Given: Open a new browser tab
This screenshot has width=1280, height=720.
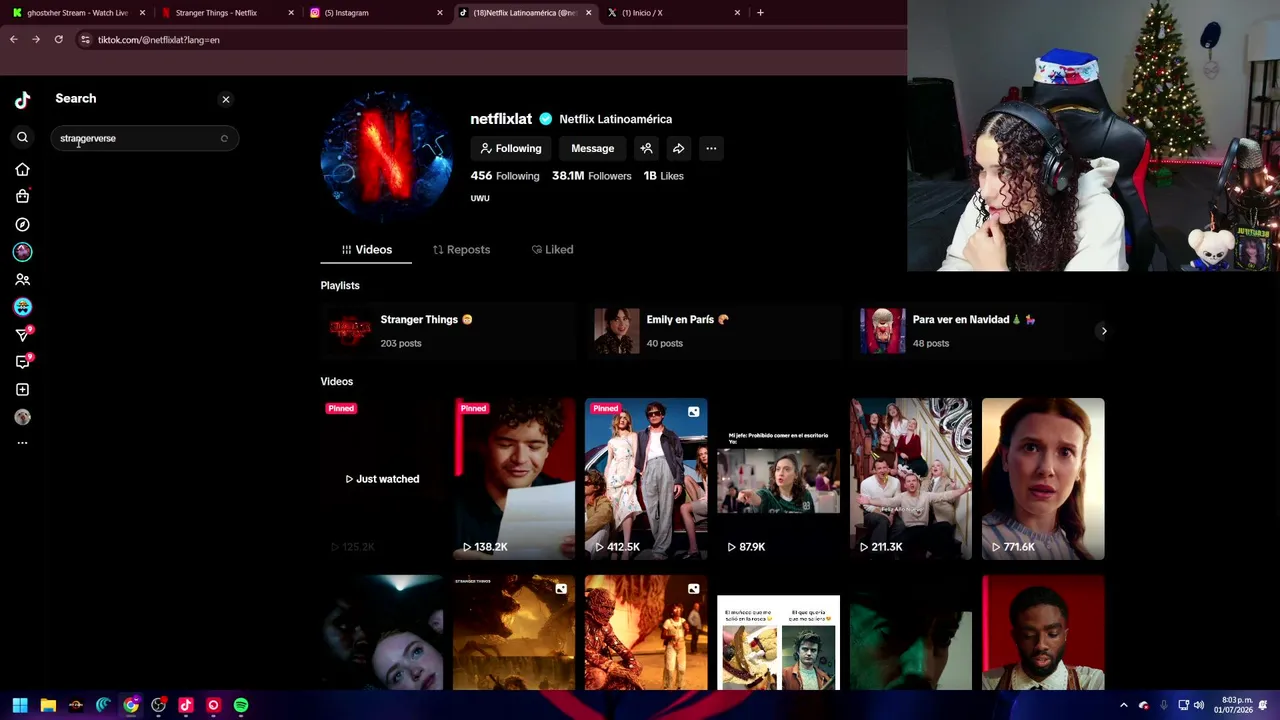Looking at the screenshot, I should point(760,13).
